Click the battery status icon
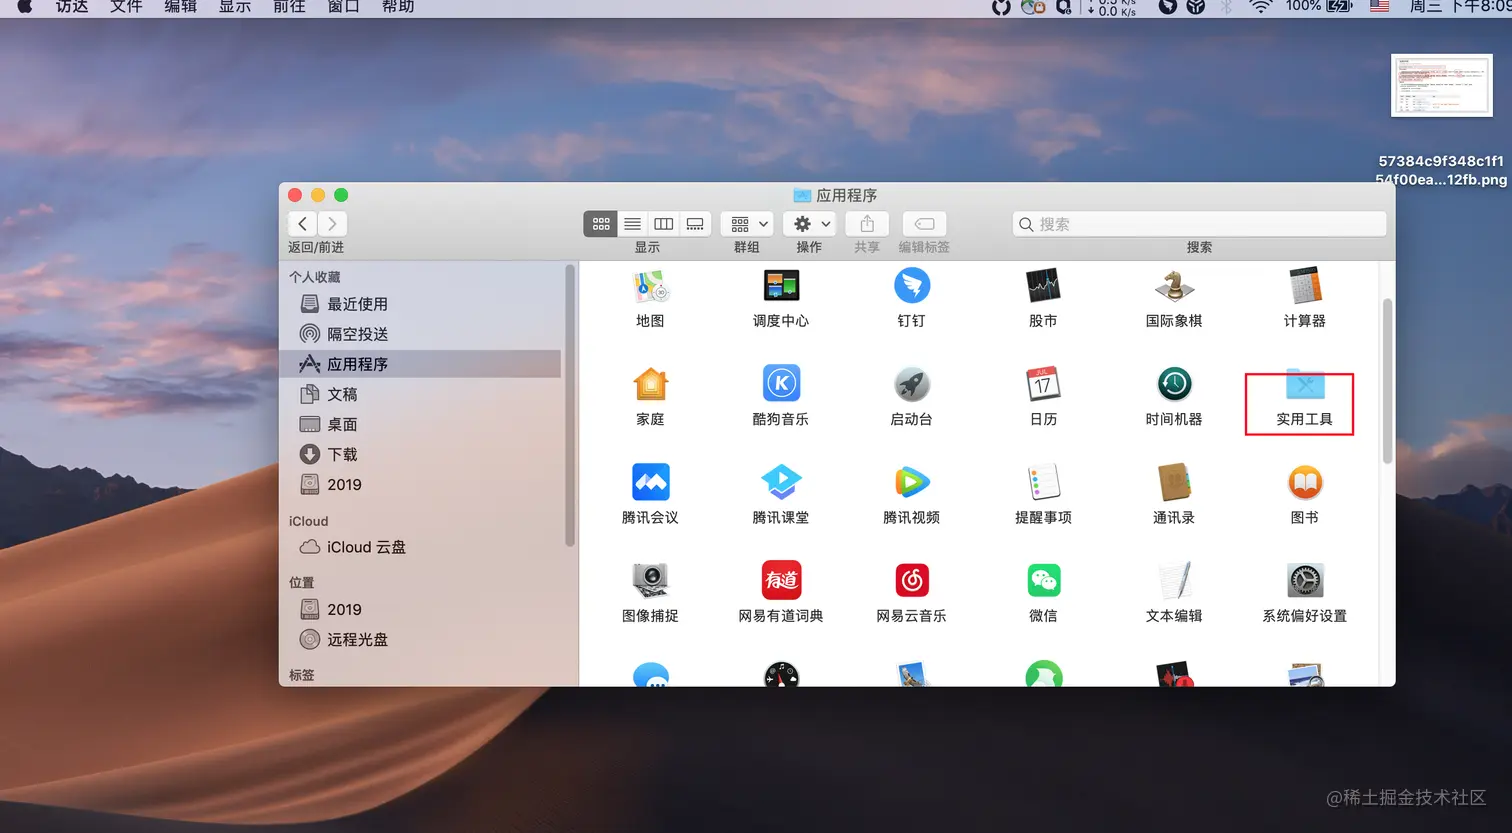The height and width of the screenshot is (833, 1512). coord(1339,6)
